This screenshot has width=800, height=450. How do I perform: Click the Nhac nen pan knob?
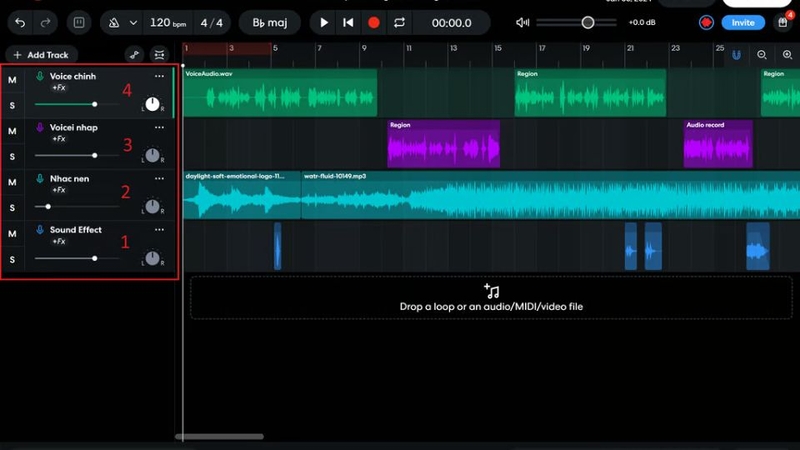[x=152, y=207]
